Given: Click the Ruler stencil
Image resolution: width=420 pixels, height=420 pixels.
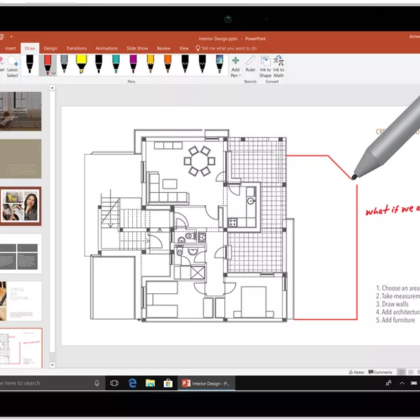Looking at the screenshot, I should 250,64.
